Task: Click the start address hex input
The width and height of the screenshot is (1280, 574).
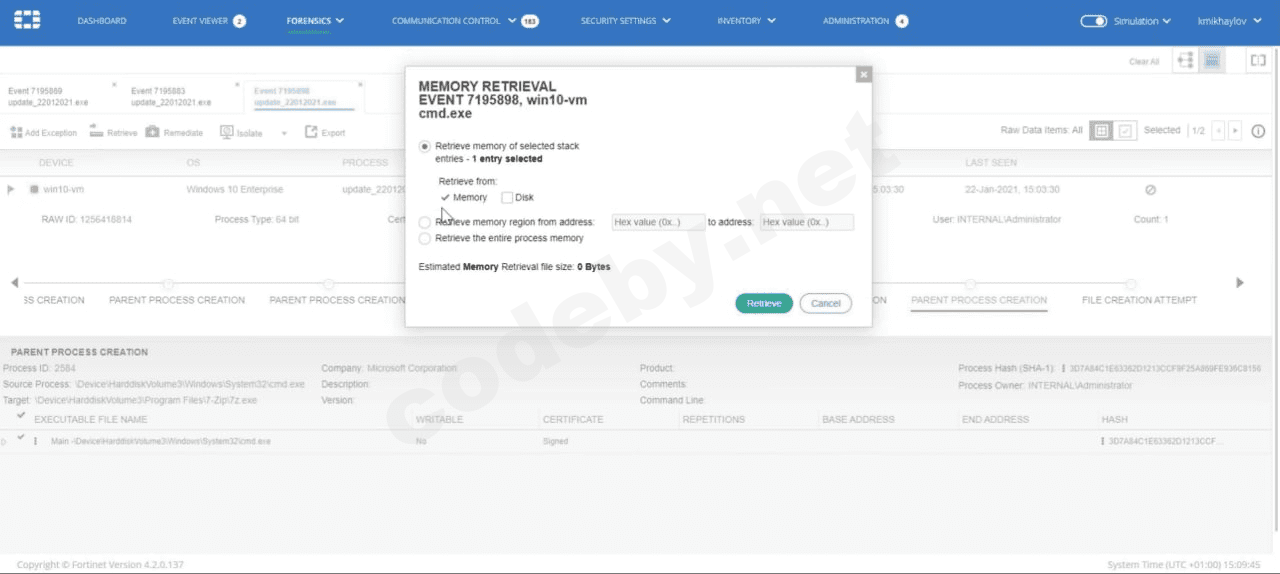Action: [x=657, y=222]
